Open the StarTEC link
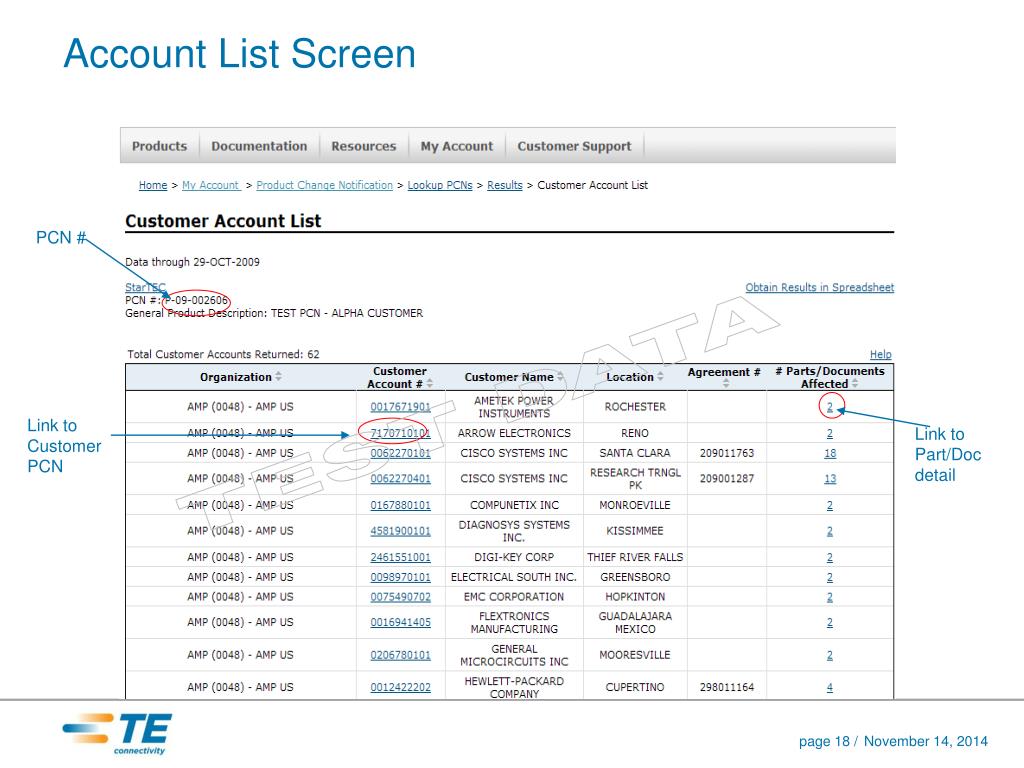 click(x=145, y=287)
